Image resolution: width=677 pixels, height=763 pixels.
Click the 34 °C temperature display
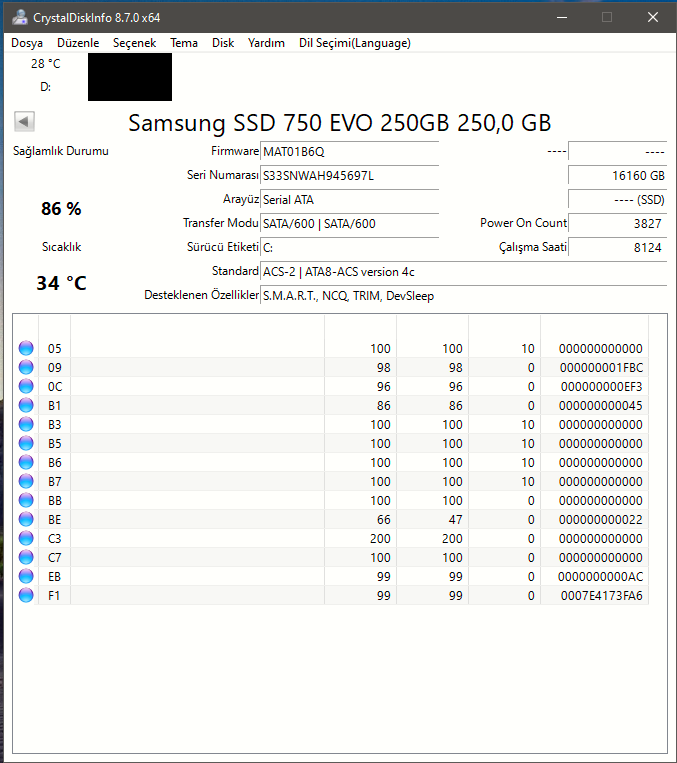[61, 283]
